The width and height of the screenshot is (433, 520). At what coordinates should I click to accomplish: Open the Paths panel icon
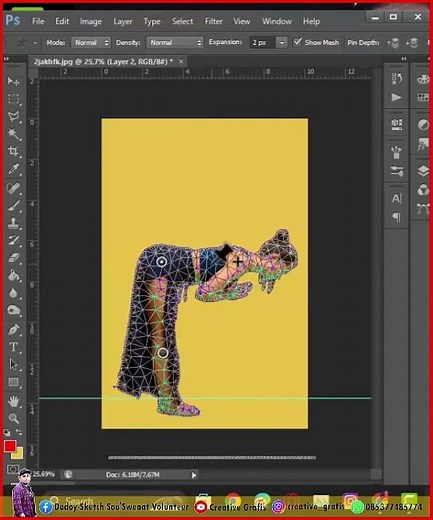click(423, 209)
